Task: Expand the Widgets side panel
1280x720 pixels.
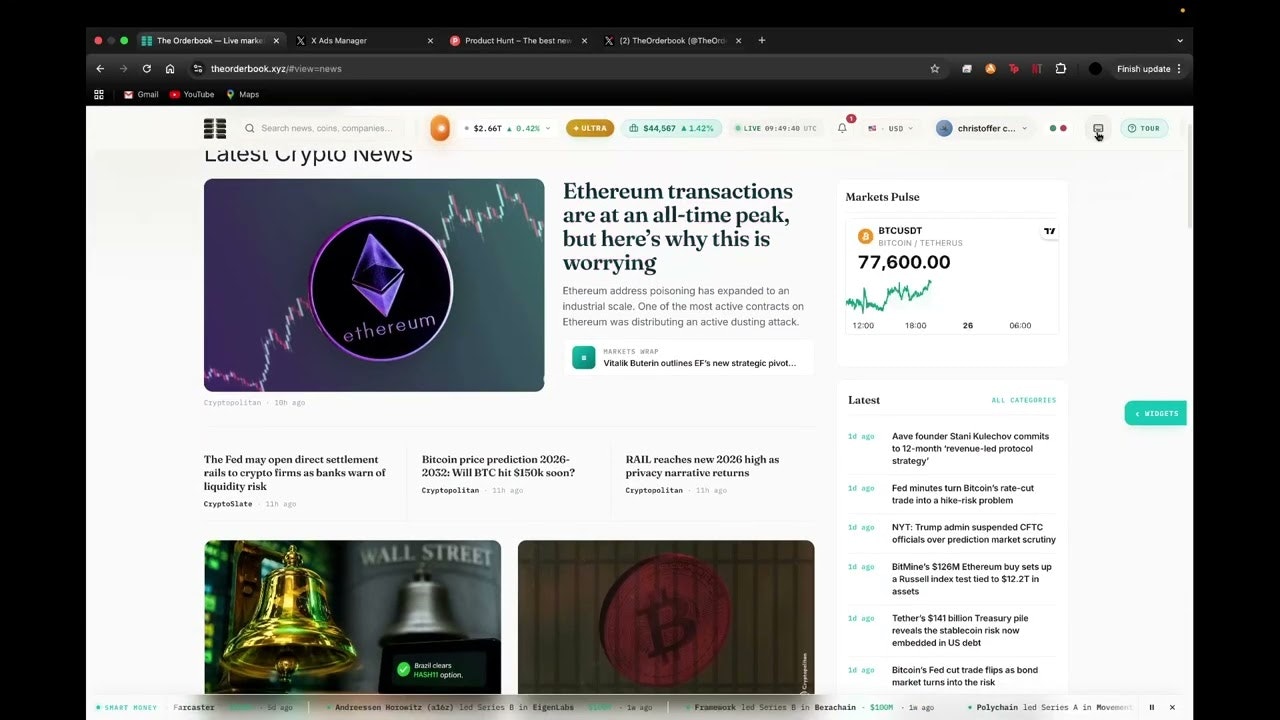Action: (1156, 413)
